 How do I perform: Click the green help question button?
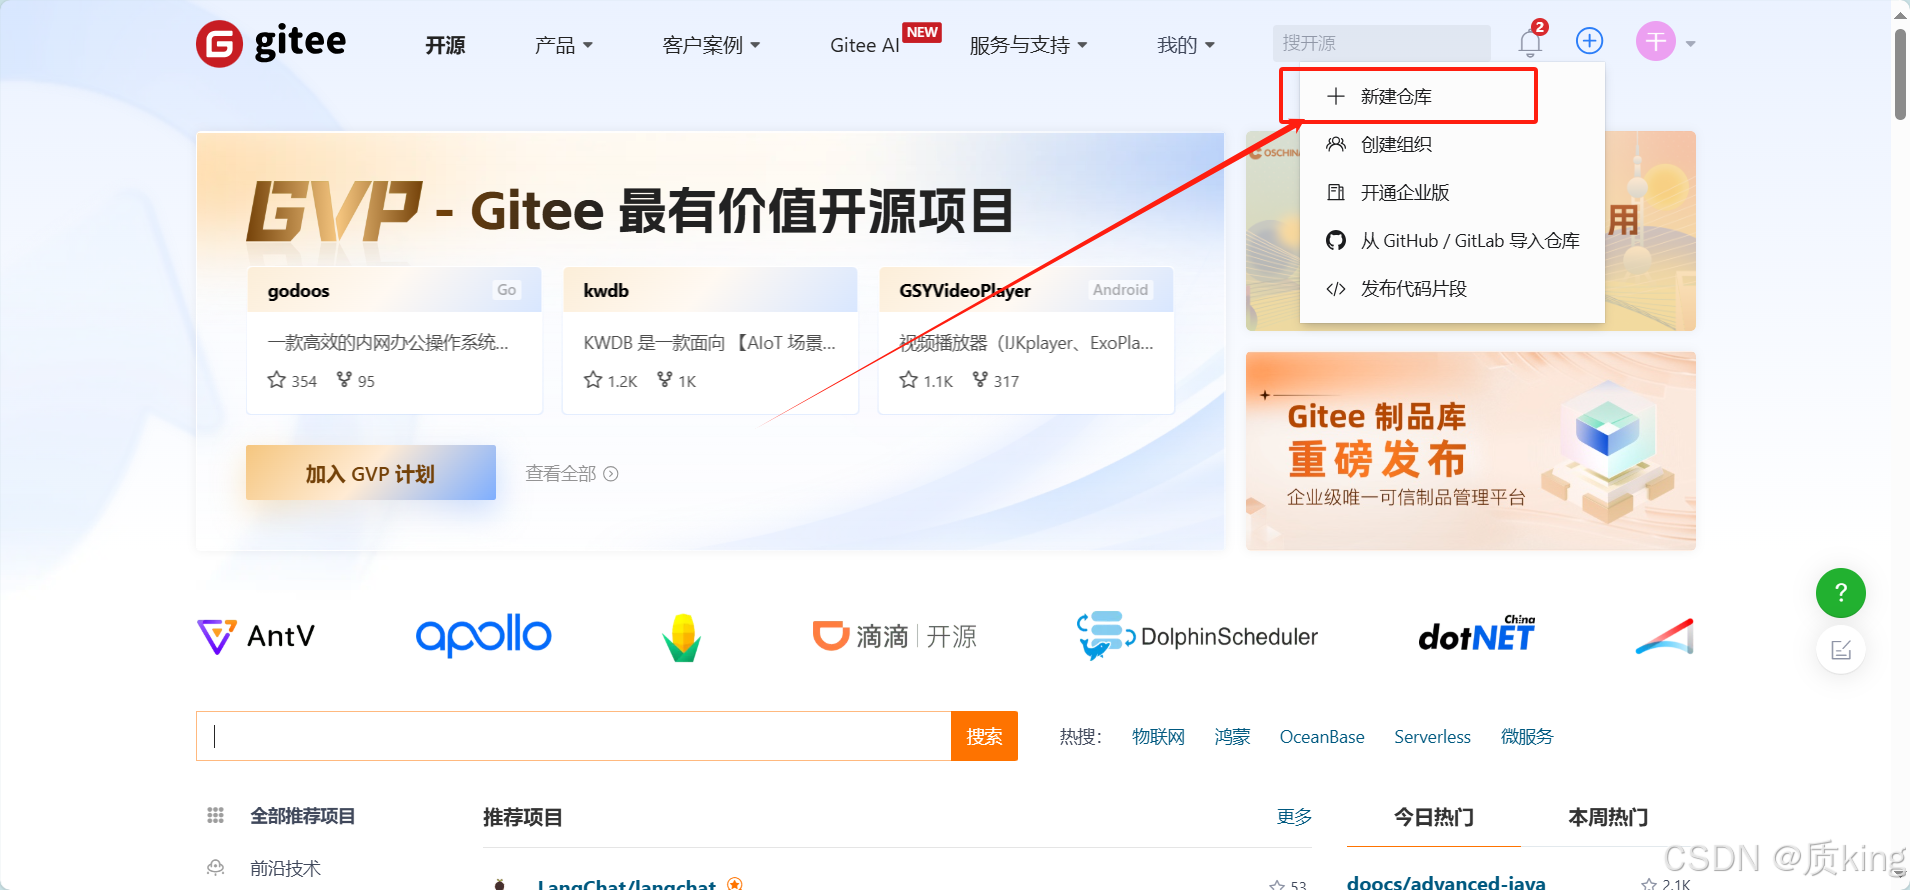[1841, 593]
